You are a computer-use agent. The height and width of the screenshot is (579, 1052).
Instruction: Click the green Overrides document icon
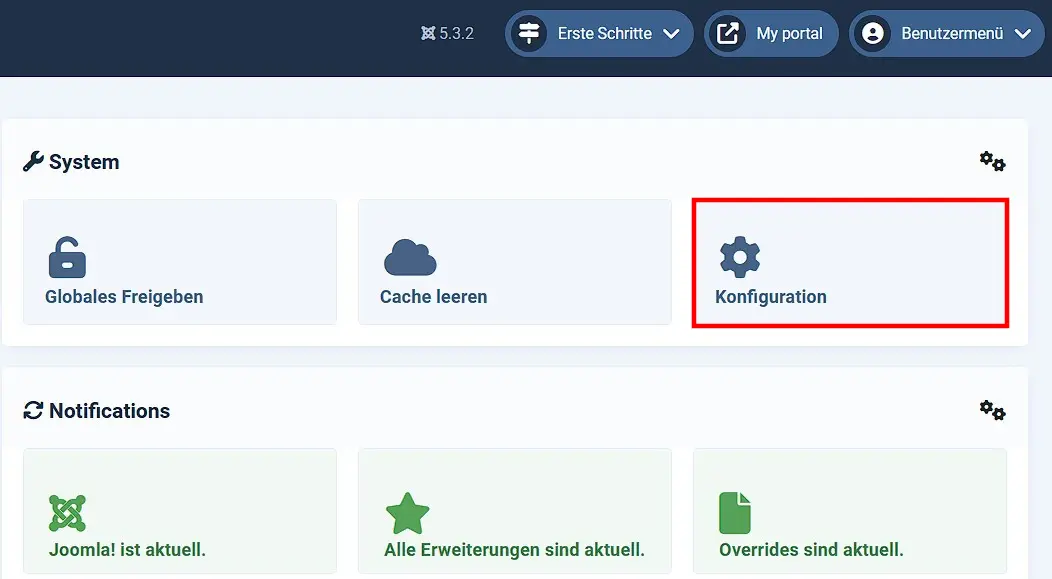(x=736, y=512)
